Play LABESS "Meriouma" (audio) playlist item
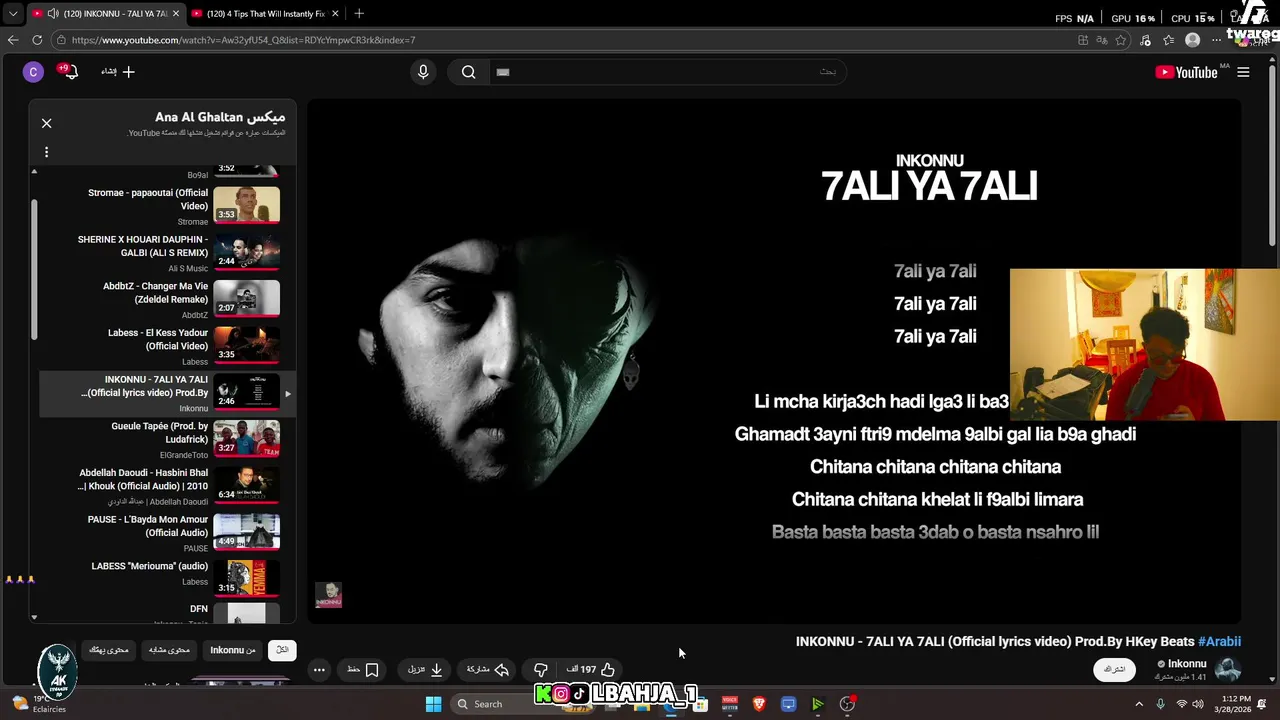 coord(168,580)
